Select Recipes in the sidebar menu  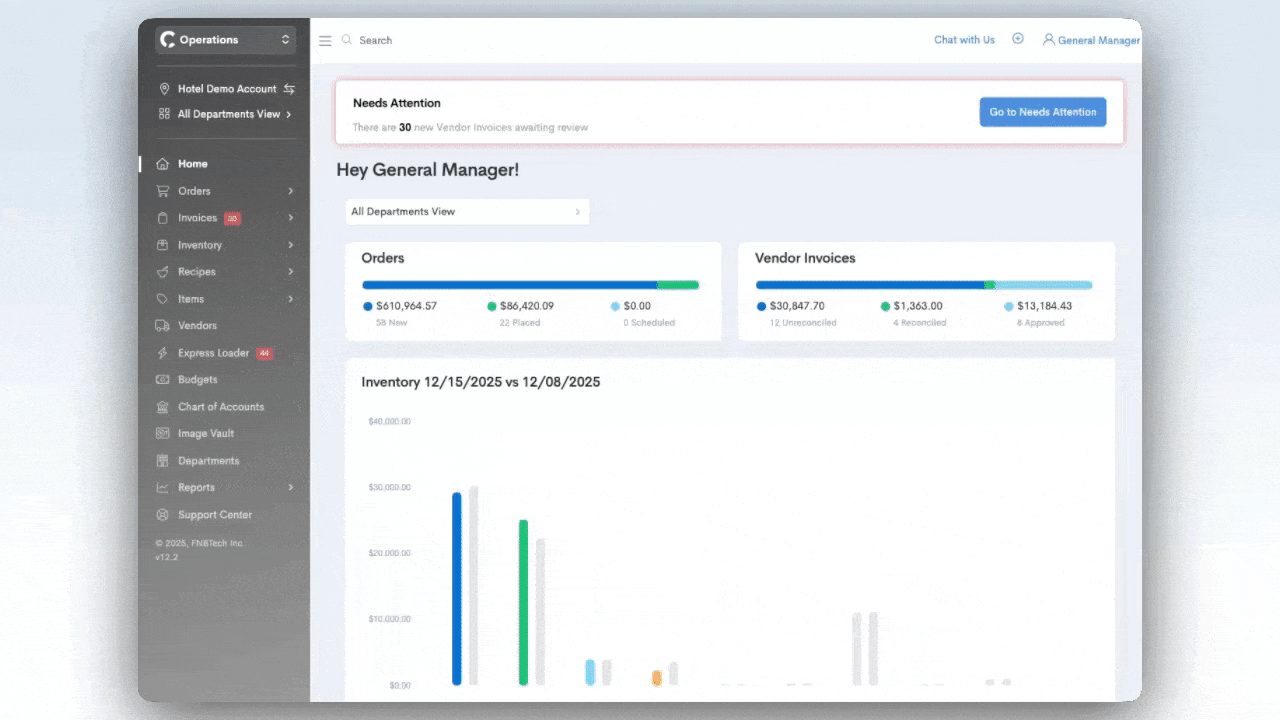[196, 272]
